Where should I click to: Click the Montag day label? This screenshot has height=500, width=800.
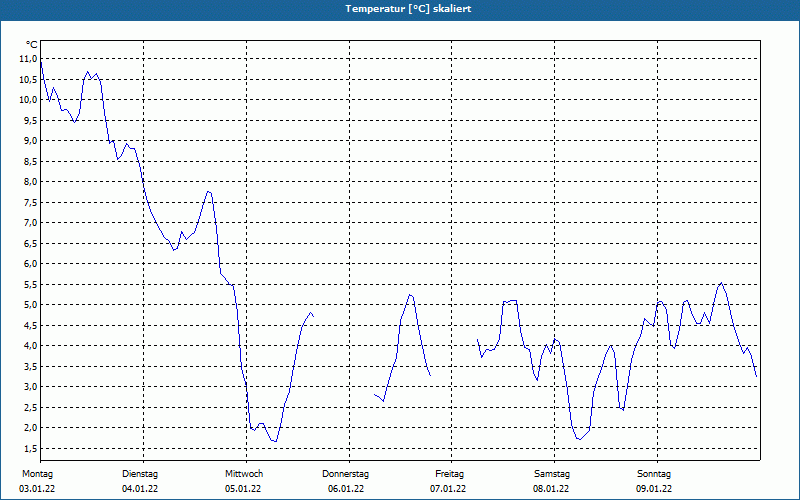click(x=37, y=474)
